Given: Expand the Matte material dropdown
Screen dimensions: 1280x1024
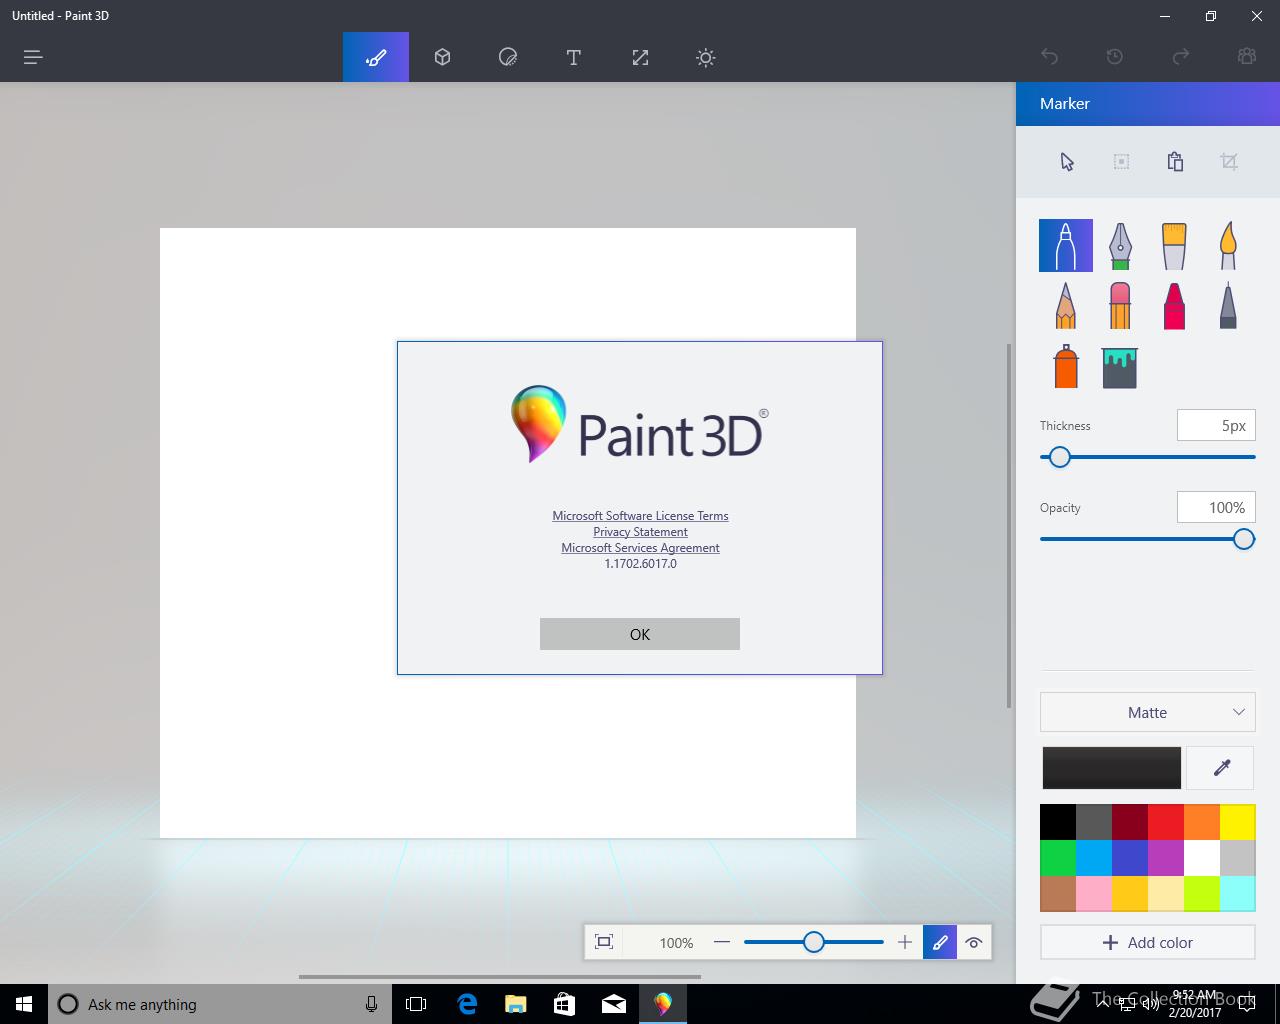Looking at the screenshot, I should click(x=1148, y=712).
